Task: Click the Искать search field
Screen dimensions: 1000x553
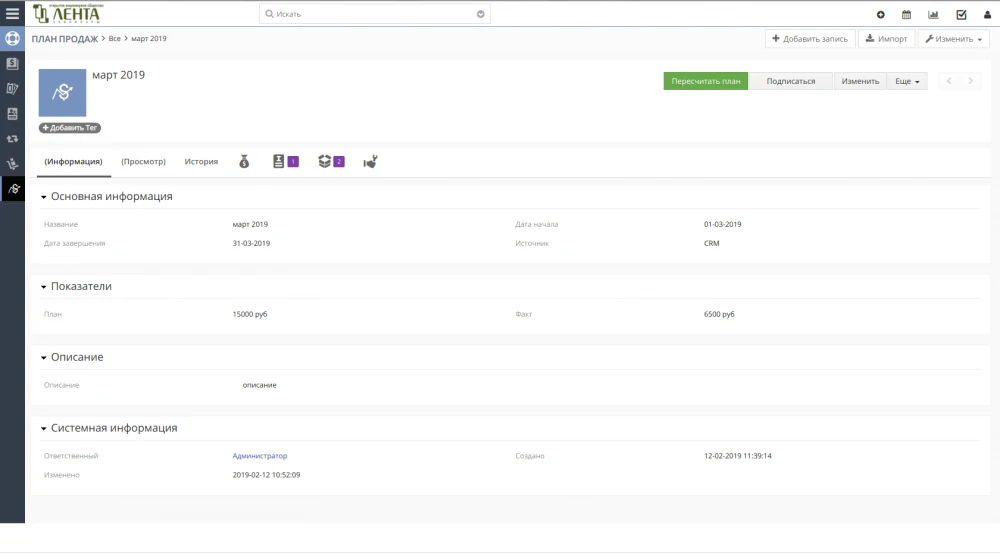Action: (375, 14)
